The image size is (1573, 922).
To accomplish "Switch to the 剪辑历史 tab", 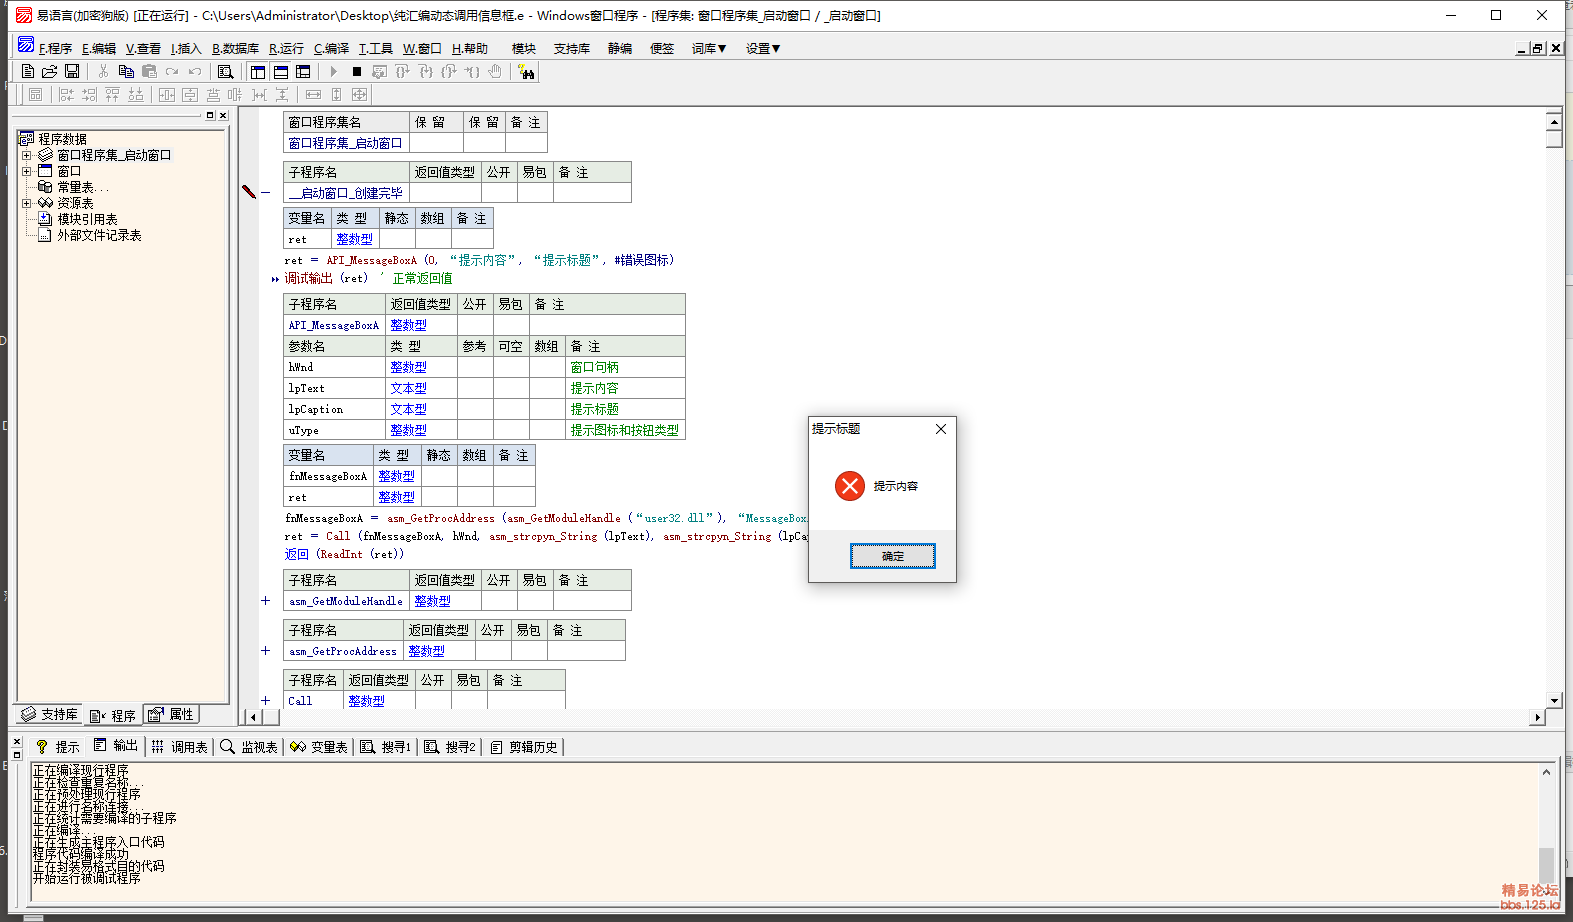I will click(x=524, y=747).
